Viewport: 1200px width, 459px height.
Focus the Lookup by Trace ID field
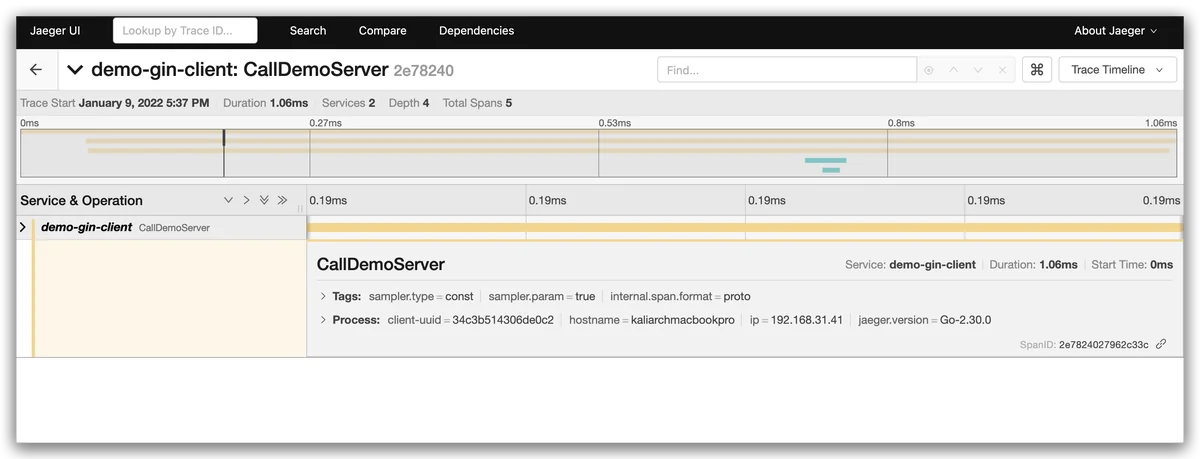tap(185, 31)
